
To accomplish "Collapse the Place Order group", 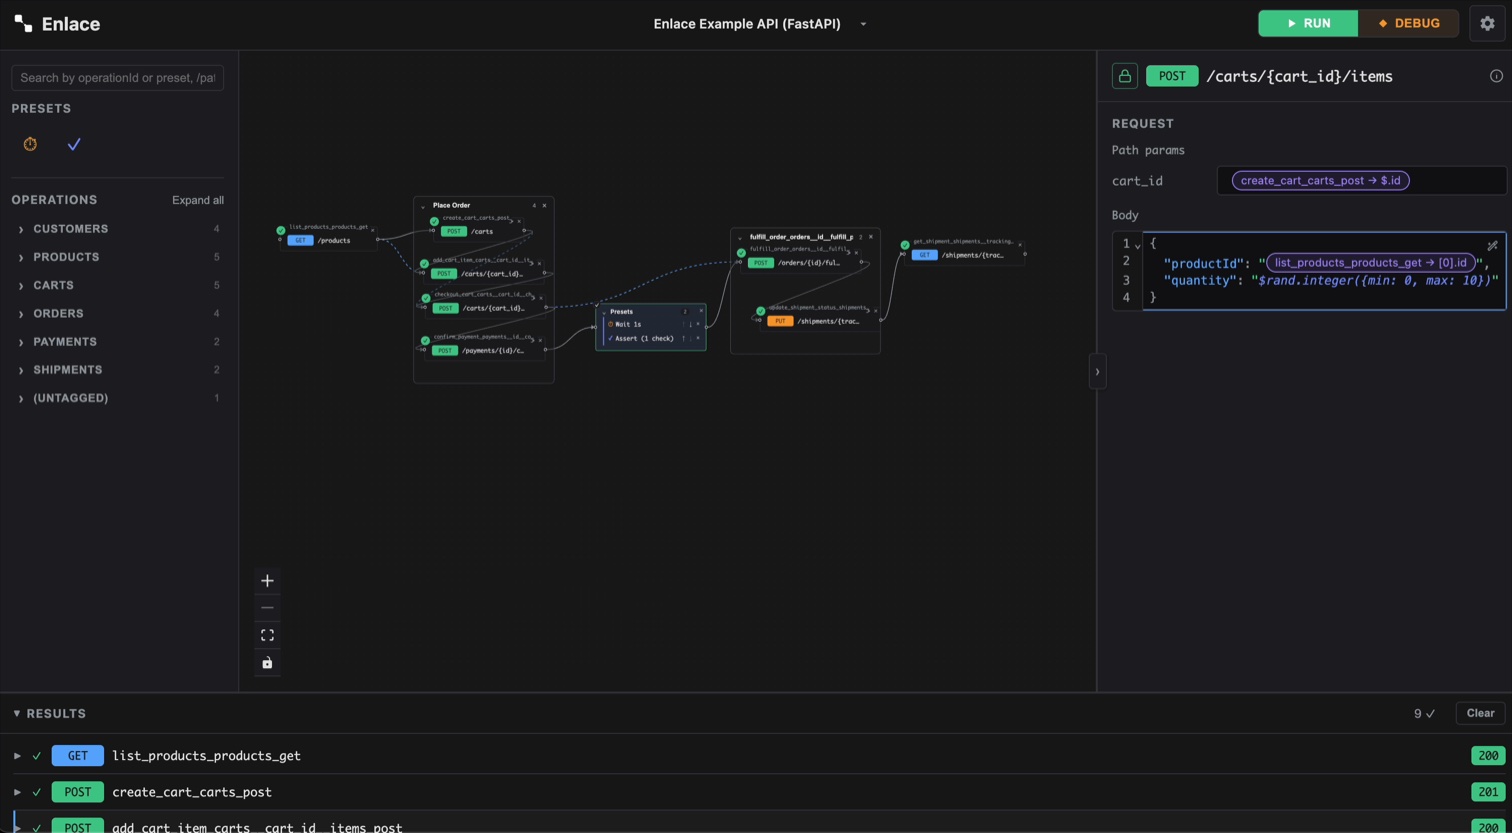I will (423, 207).
